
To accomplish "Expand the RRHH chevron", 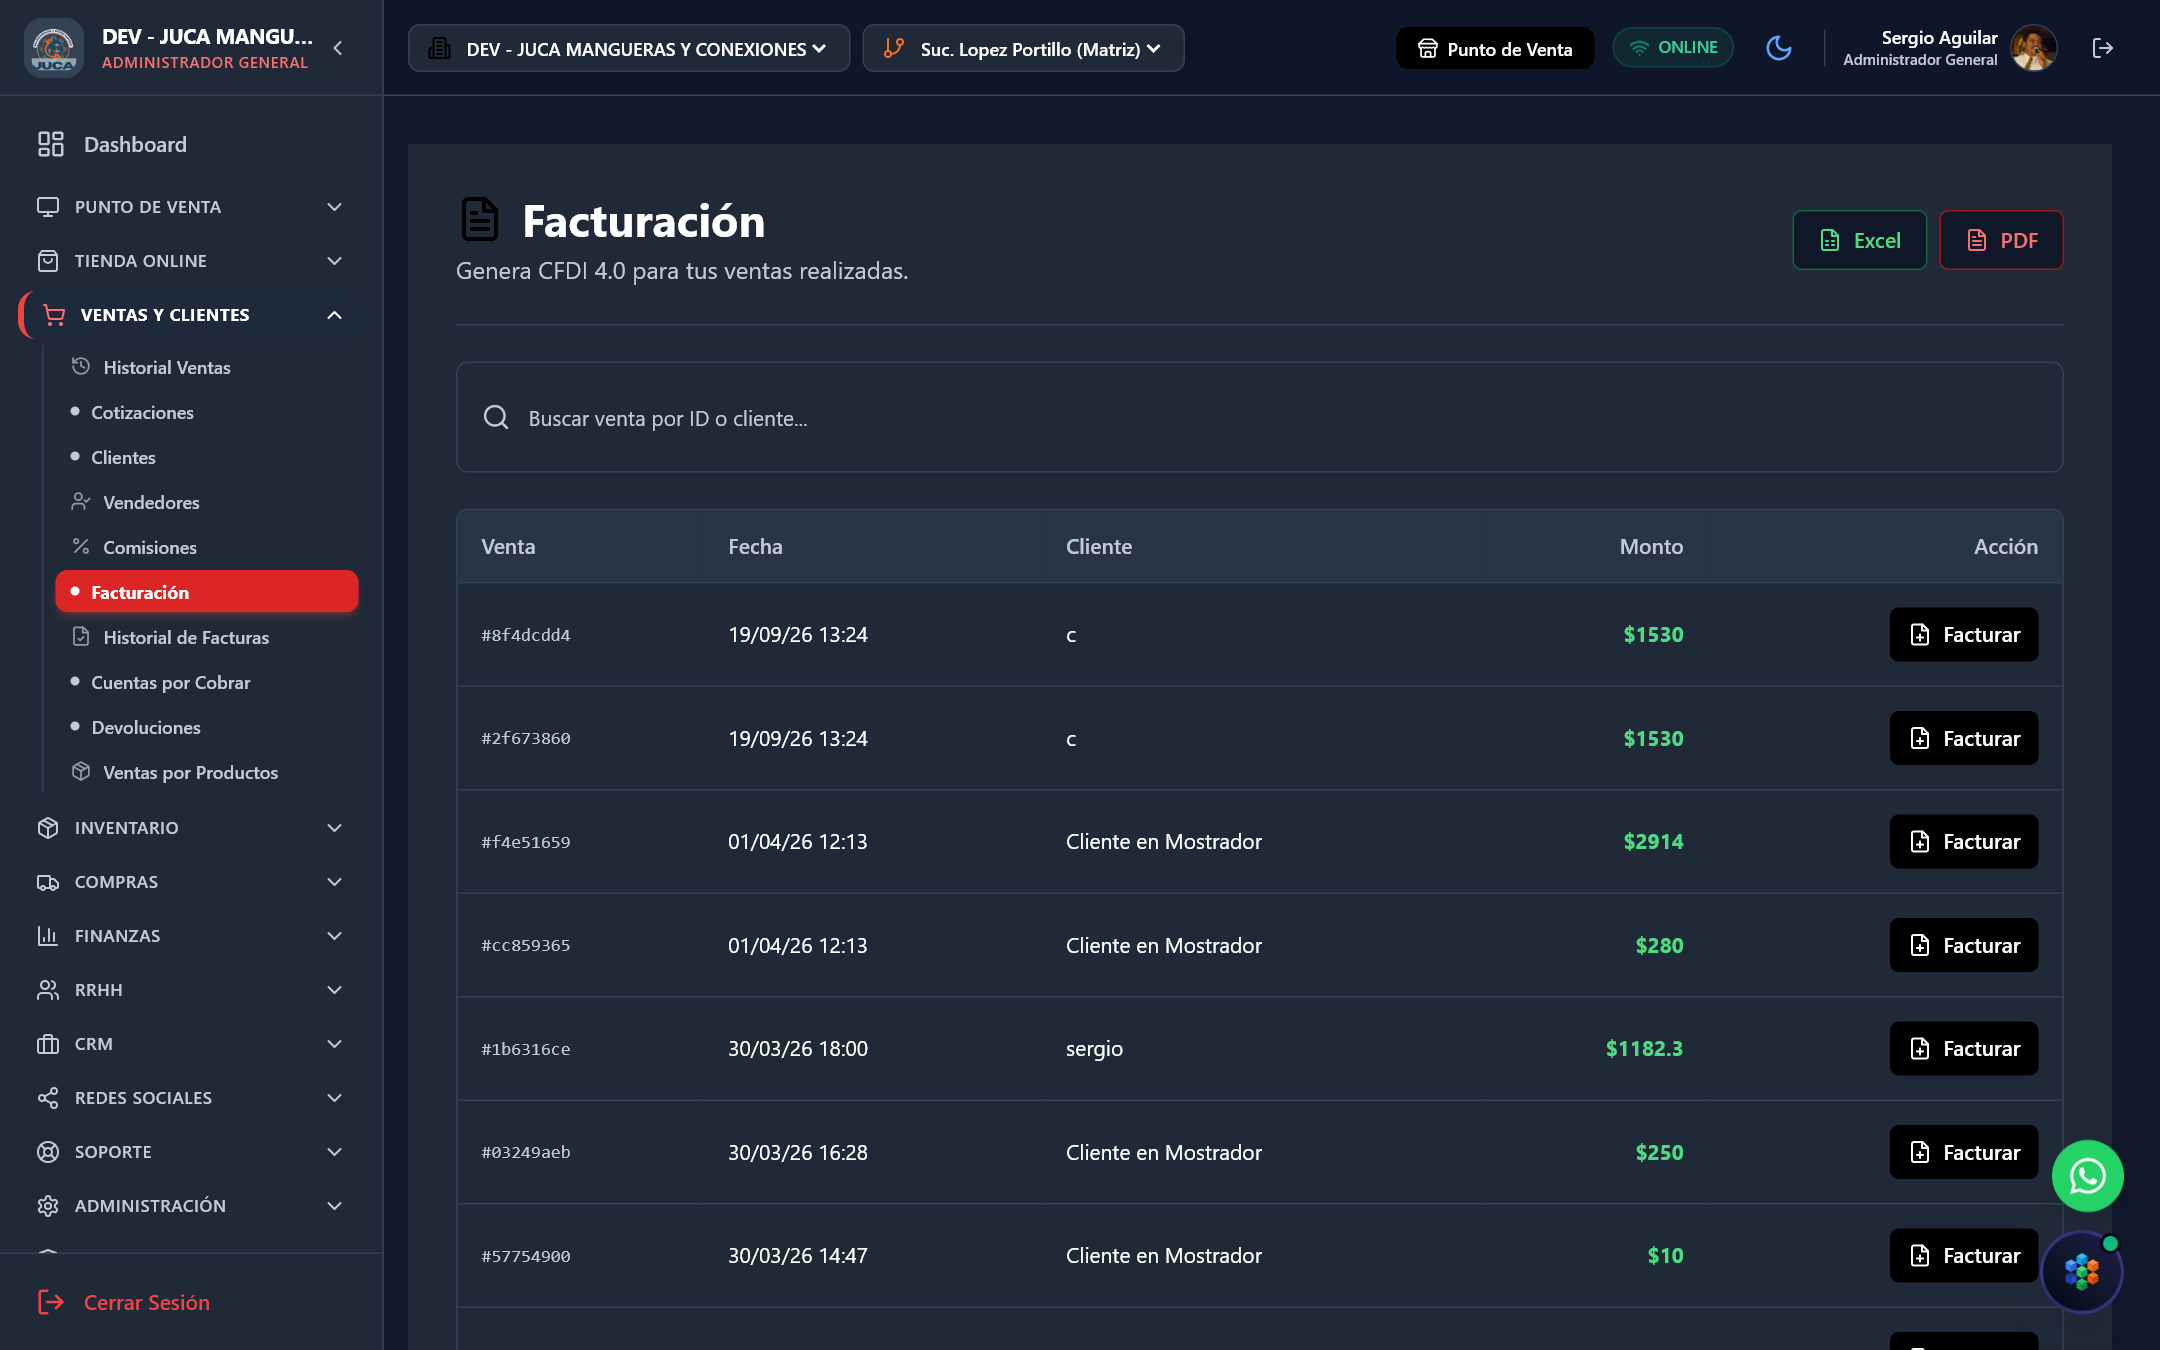I will (334, 990).
